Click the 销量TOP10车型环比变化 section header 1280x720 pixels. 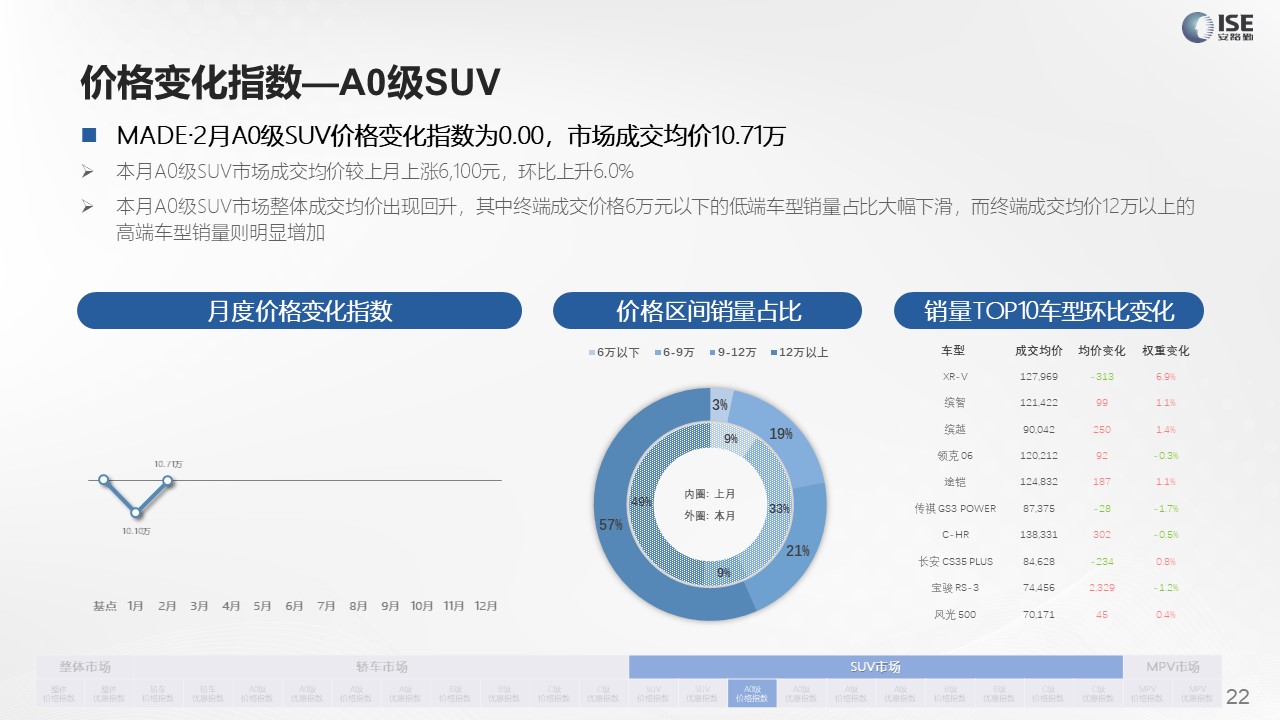(x=1048, y=310)
